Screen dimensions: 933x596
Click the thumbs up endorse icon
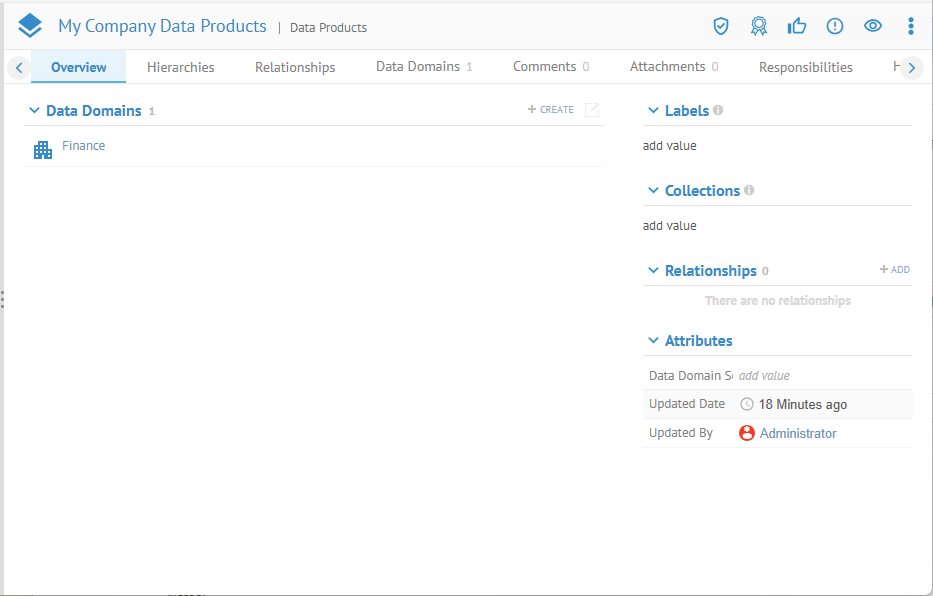797,26
